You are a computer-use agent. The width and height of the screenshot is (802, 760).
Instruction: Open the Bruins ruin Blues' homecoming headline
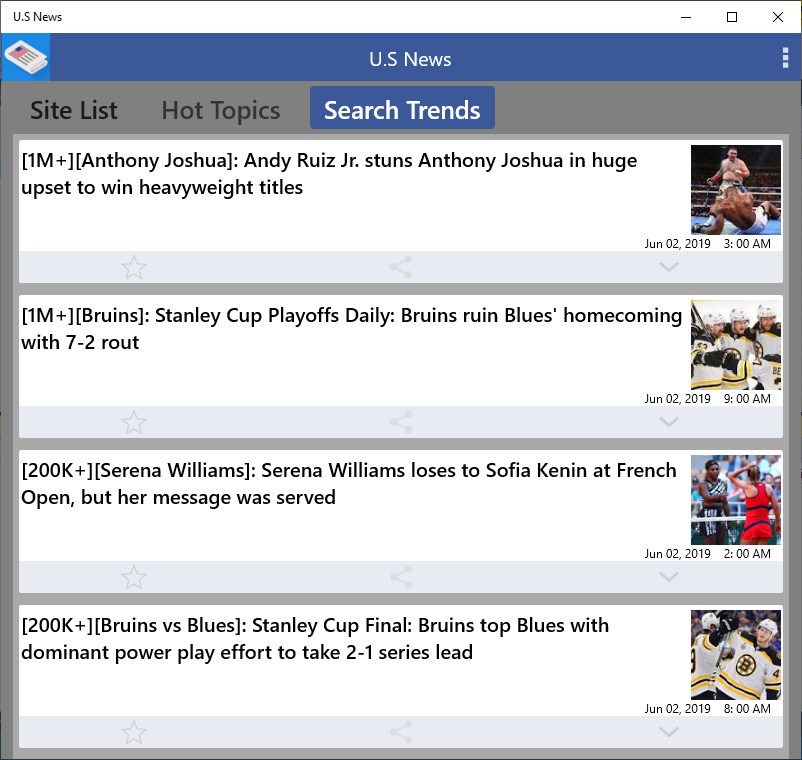click(351, 329)
